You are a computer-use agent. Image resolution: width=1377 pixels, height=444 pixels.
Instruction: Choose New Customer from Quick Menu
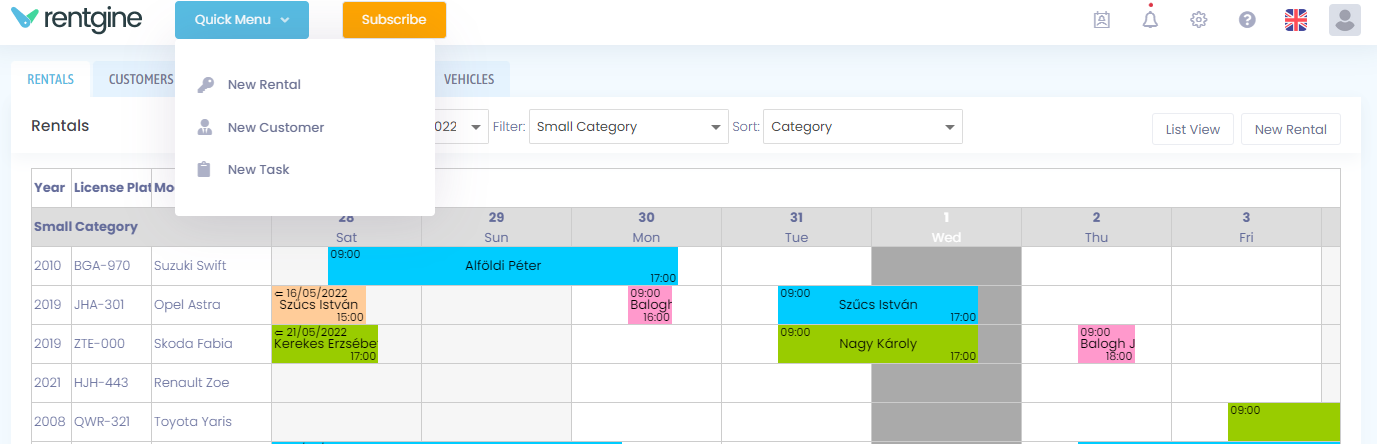click(x=275, y=127)
